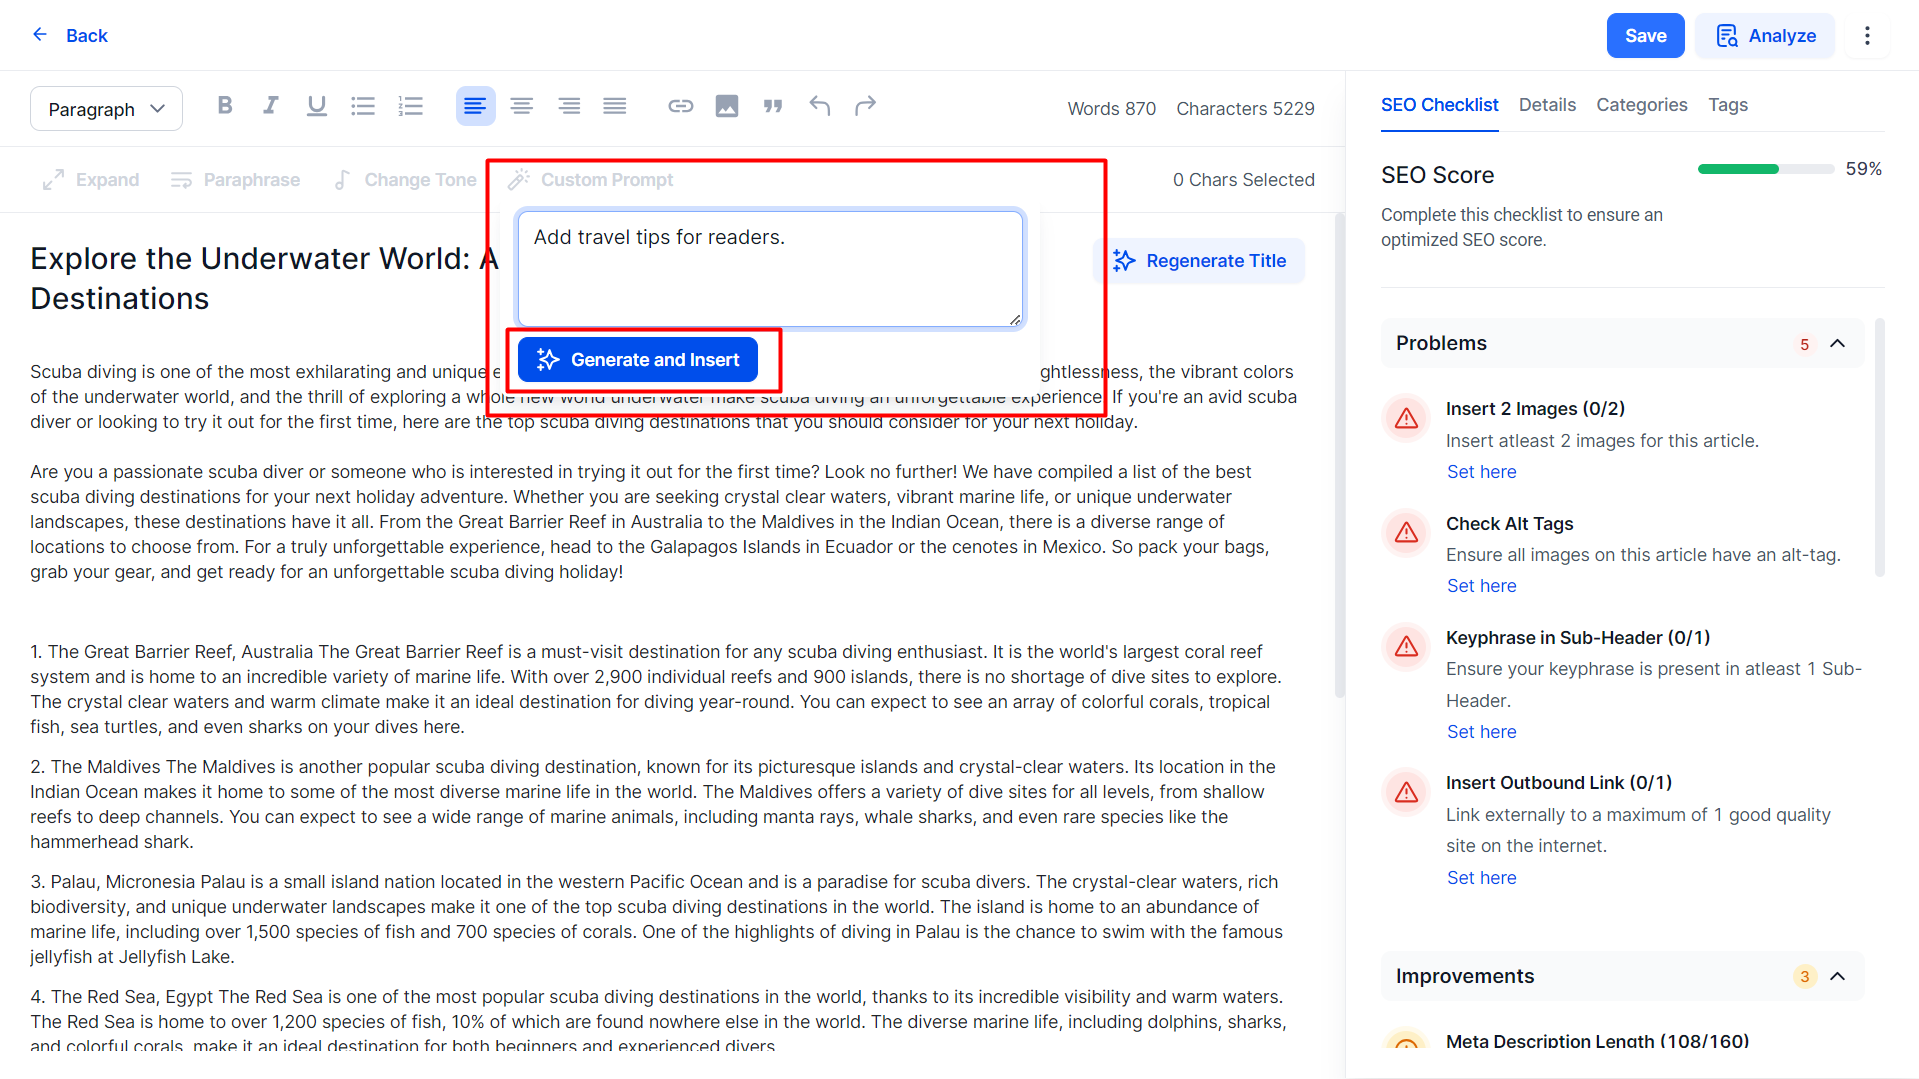Screen dimensions: 1919x1079
Task: Open the Details tab
Action: pyautogui.click(x=1547, y=105)
